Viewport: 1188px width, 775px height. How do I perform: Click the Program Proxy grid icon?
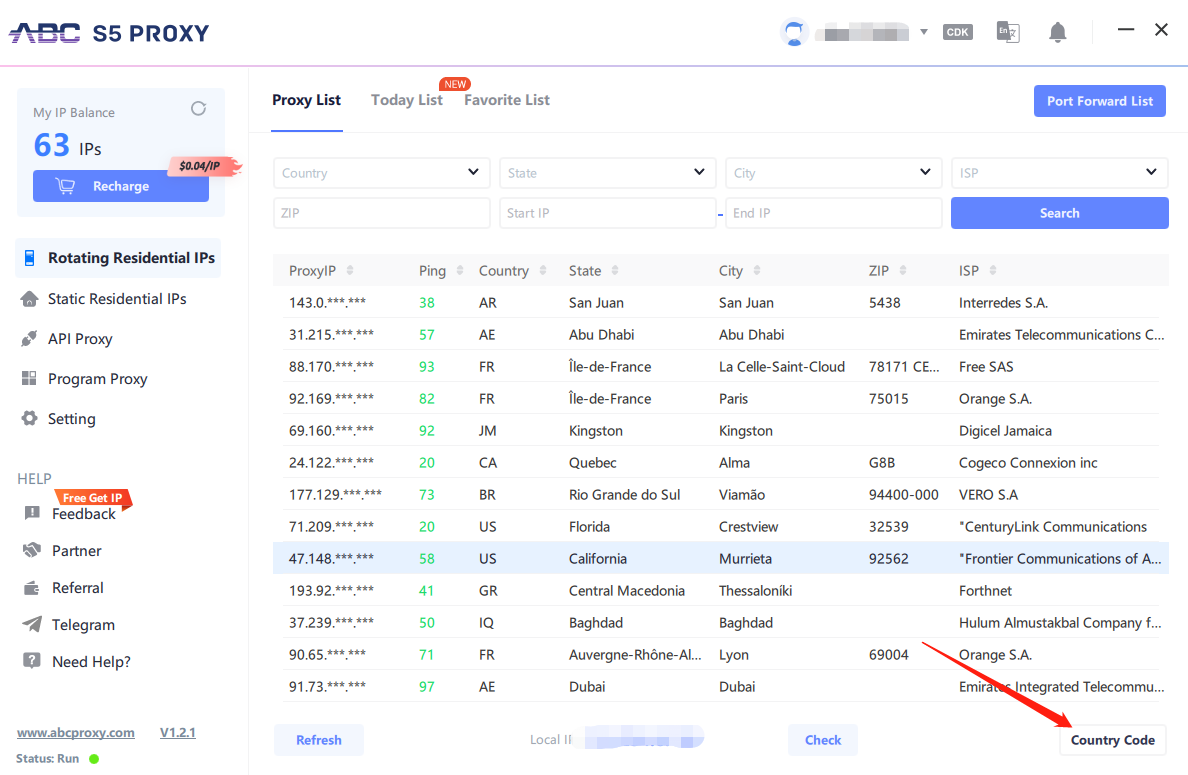tap(29, 378)
